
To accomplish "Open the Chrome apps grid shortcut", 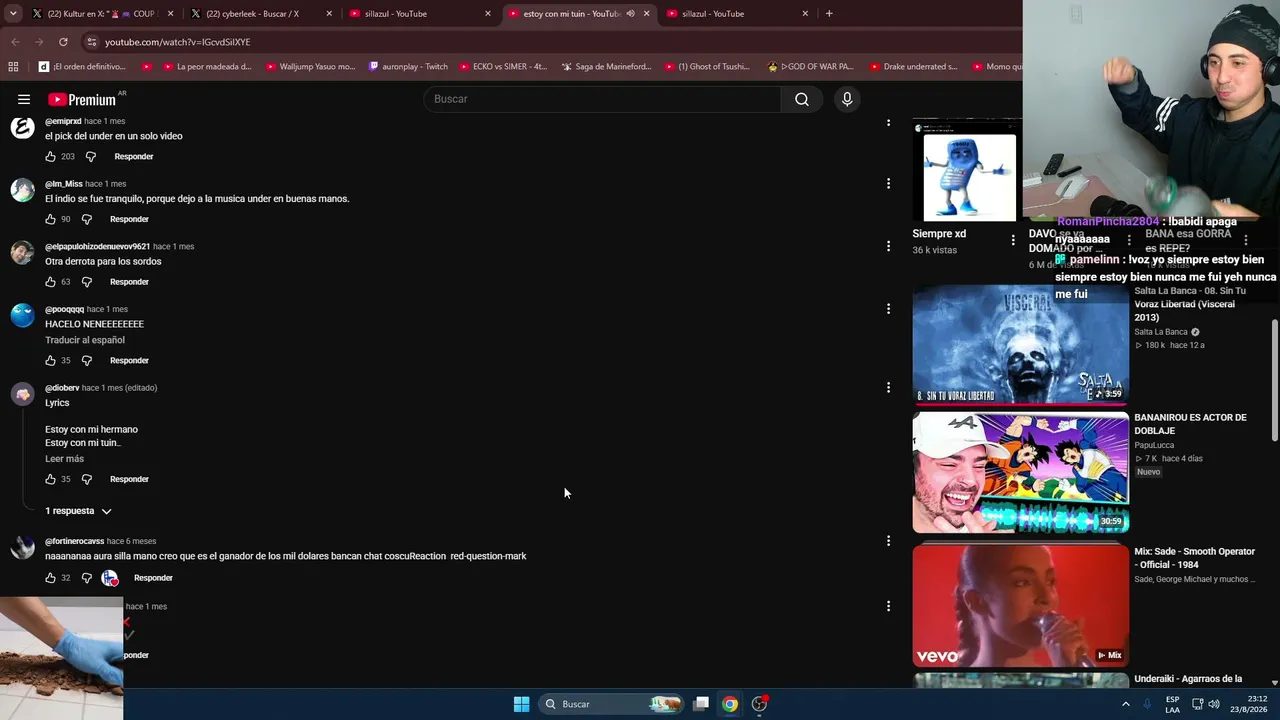I will pyautogui.click(x=13, y=67).
